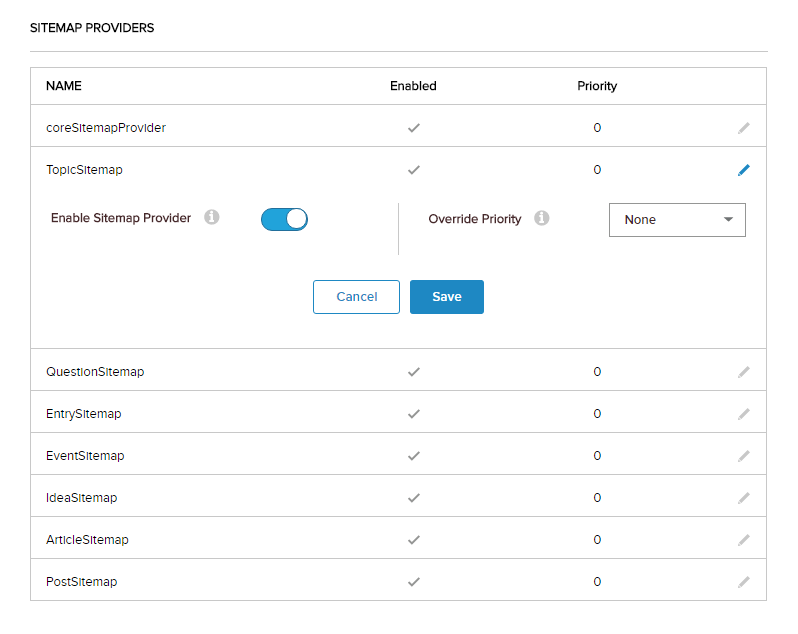
Task: Open edit pencil for EntrySitemap
Action: 743,414
